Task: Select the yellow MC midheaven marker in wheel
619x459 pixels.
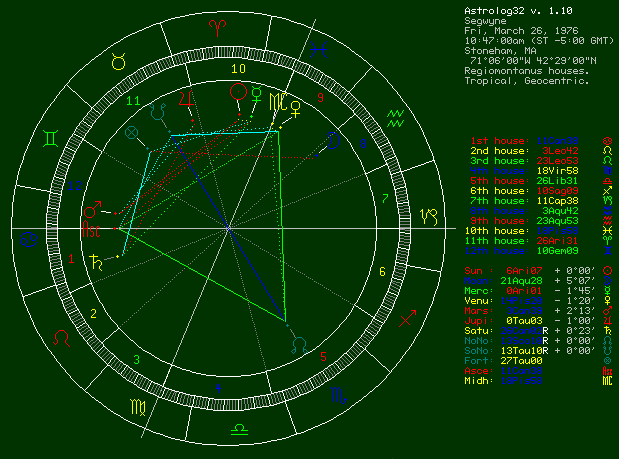Action: (278, 102)
